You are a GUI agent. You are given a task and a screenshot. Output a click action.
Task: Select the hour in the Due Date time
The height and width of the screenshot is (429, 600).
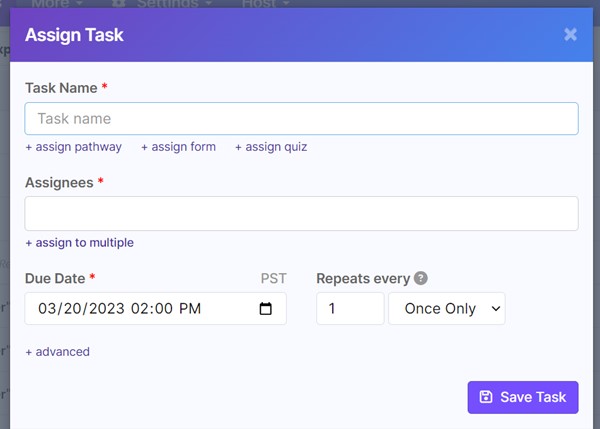140,309
